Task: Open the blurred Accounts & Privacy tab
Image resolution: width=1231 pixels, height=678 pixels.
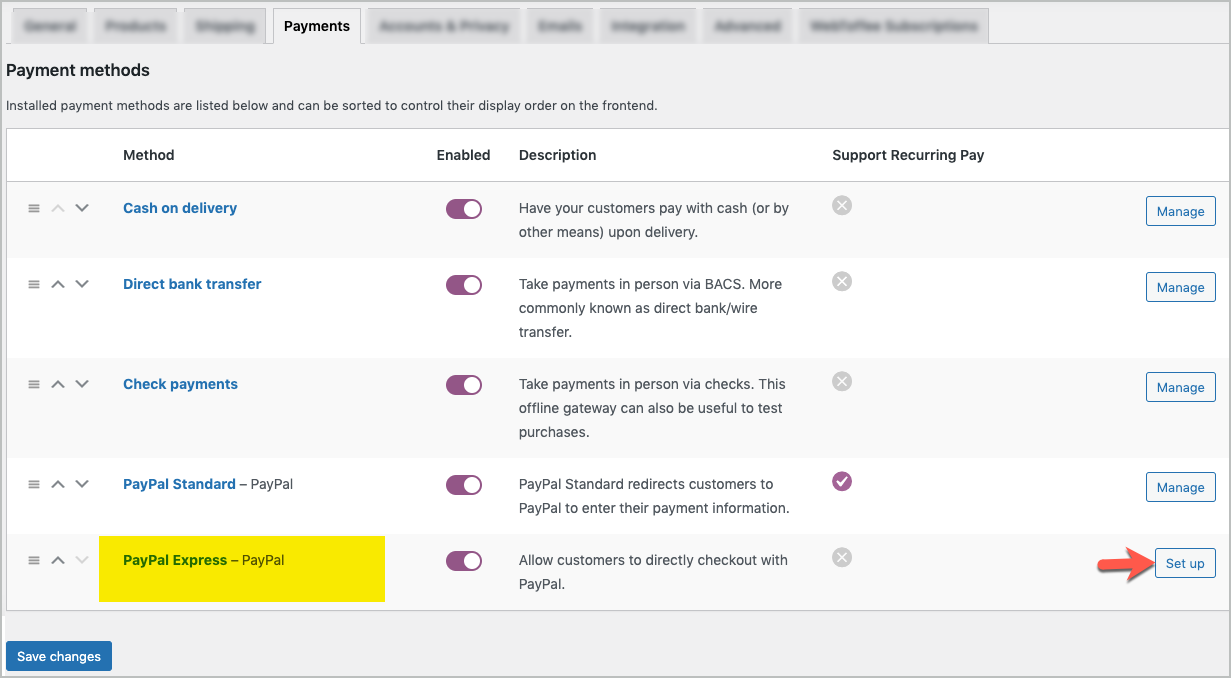Action: coord(444,26)
